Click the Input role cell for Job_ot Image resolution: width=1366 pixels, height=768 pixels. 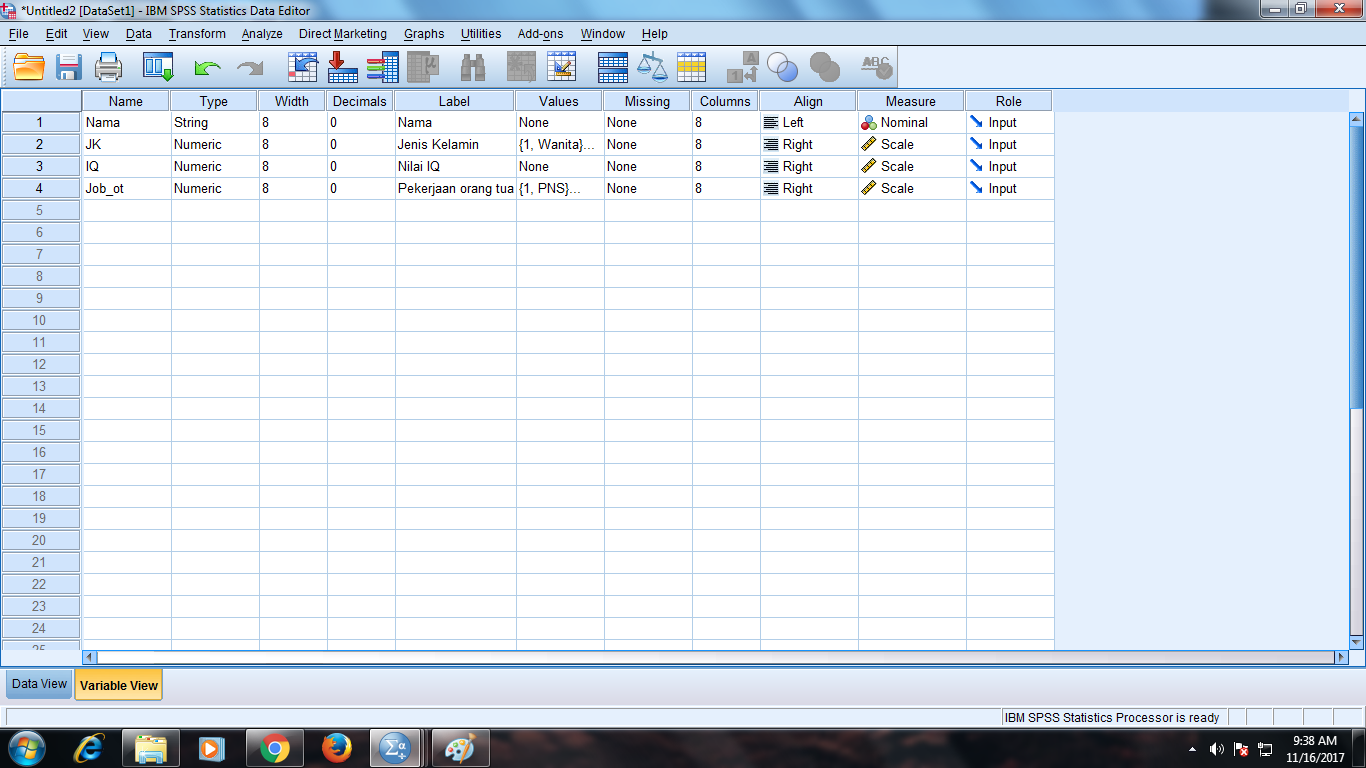coord(1009,188)
